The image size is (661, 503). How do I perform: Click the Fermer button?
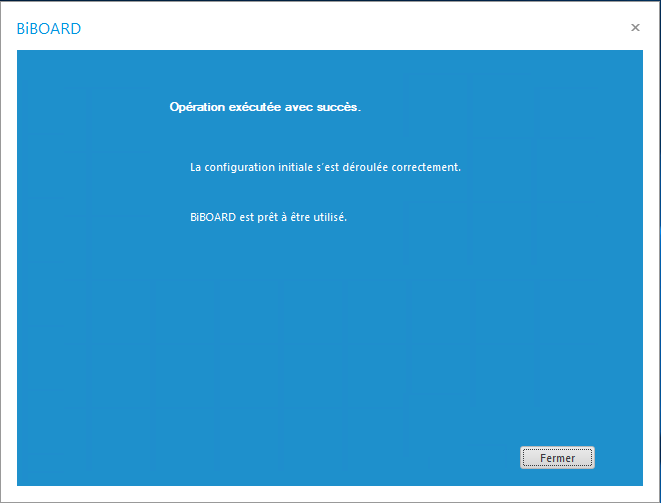click(x=557, y=457)
